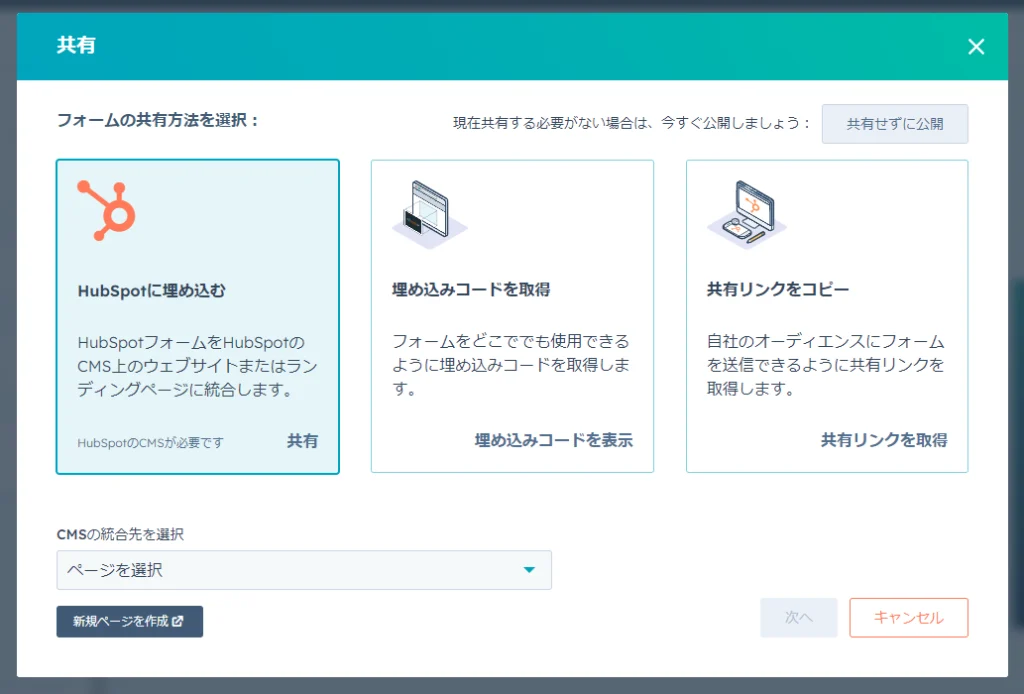Click the フォームをどこででも使用できる description
Image resolution: width=1024 pixels, height=694 pixels.
tap(511, 364)
